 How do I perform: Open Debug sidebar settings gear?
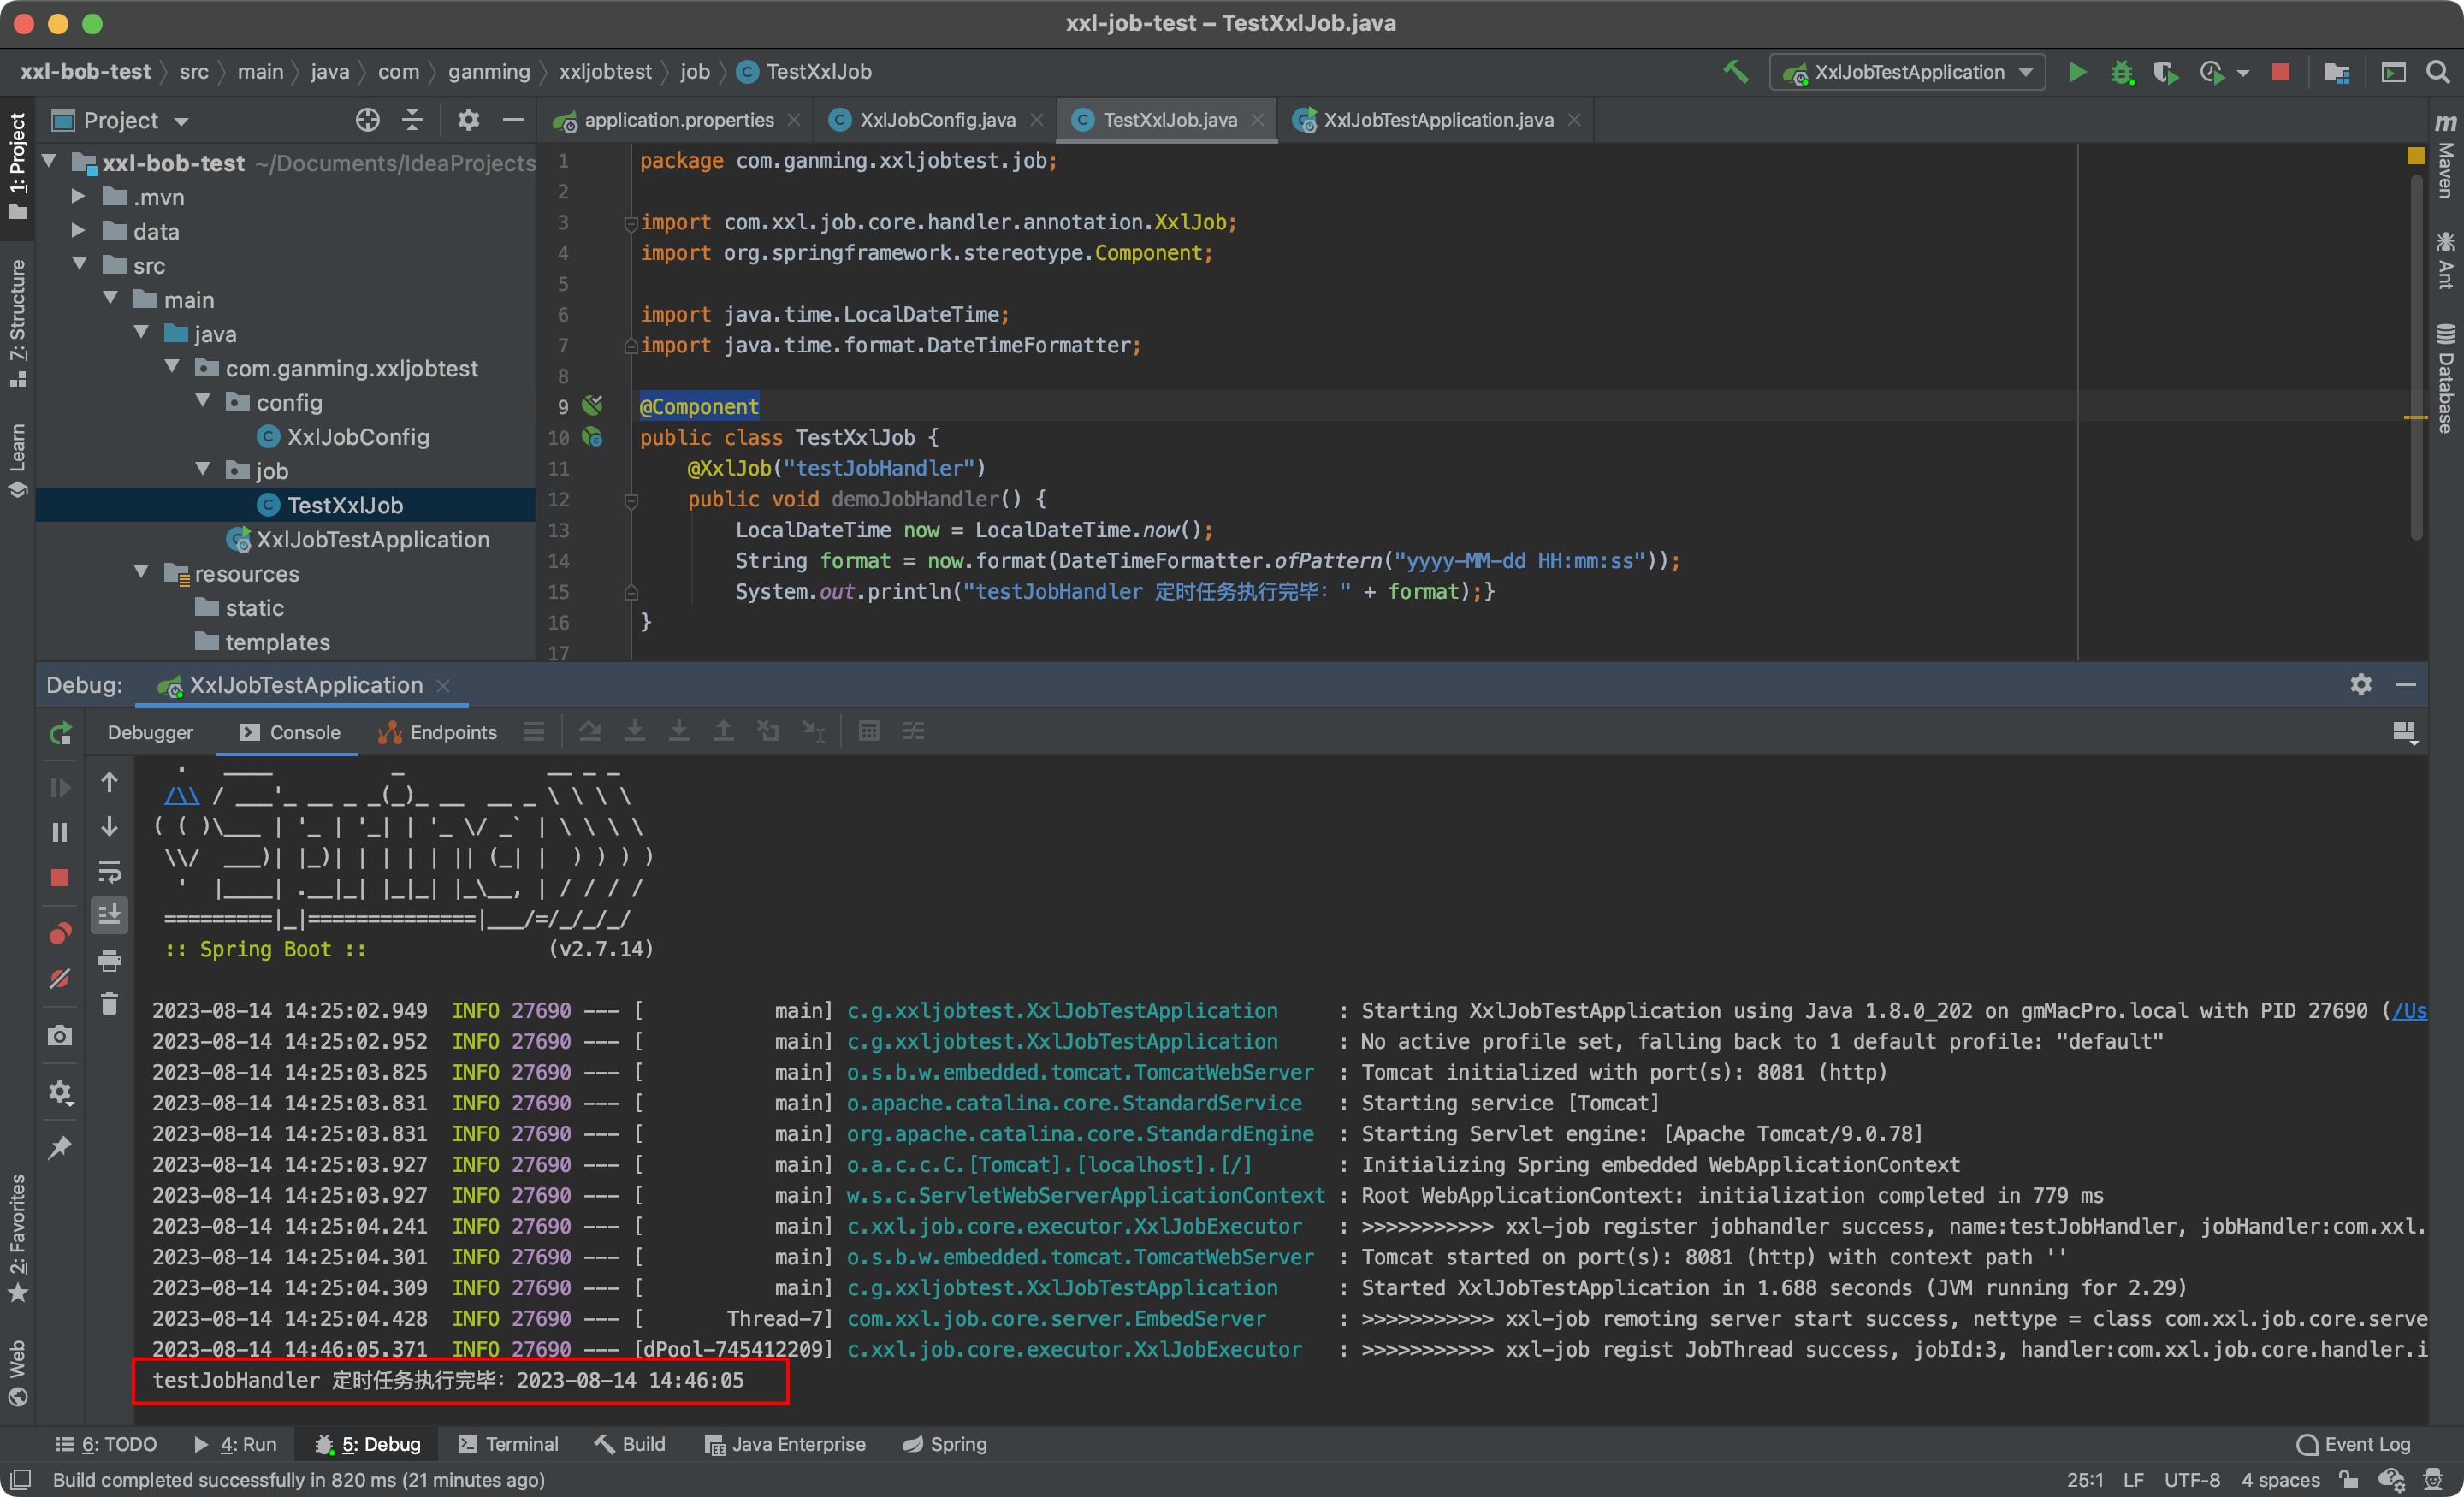click(x=60, y=1092)
